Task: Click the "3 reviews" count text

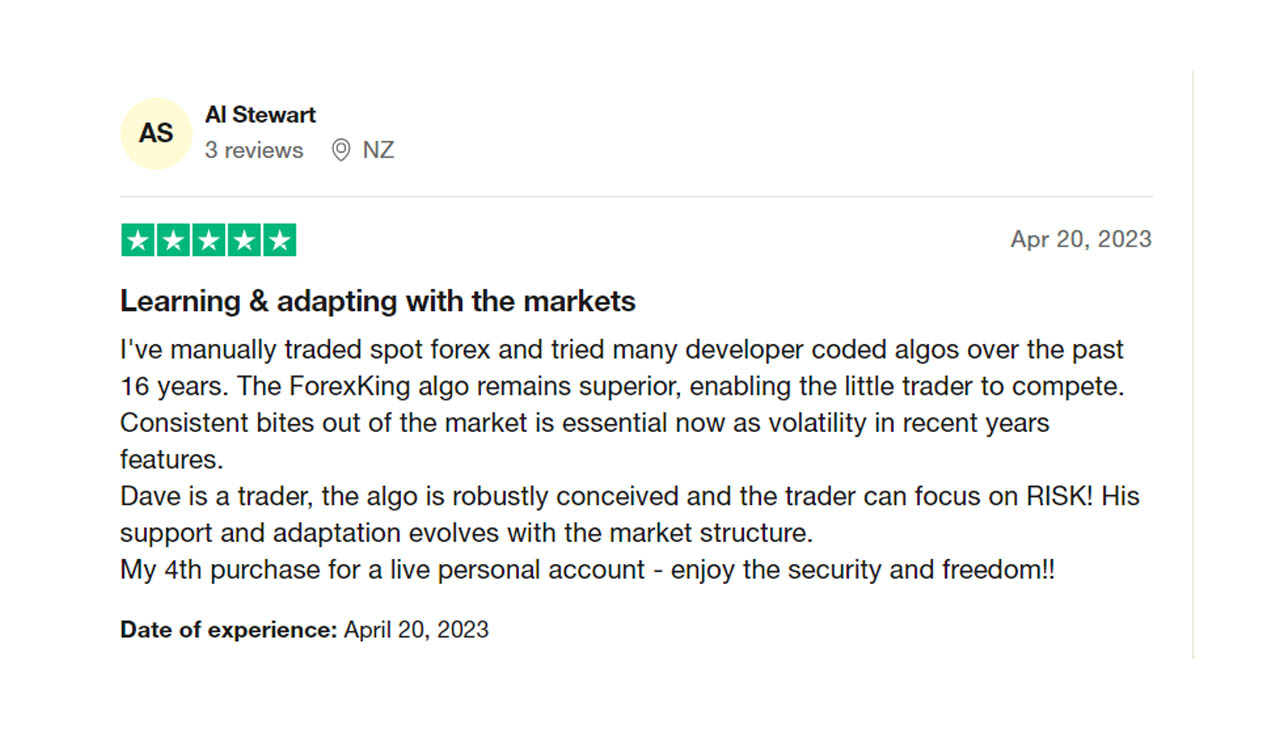Action: tap(254, 150)
